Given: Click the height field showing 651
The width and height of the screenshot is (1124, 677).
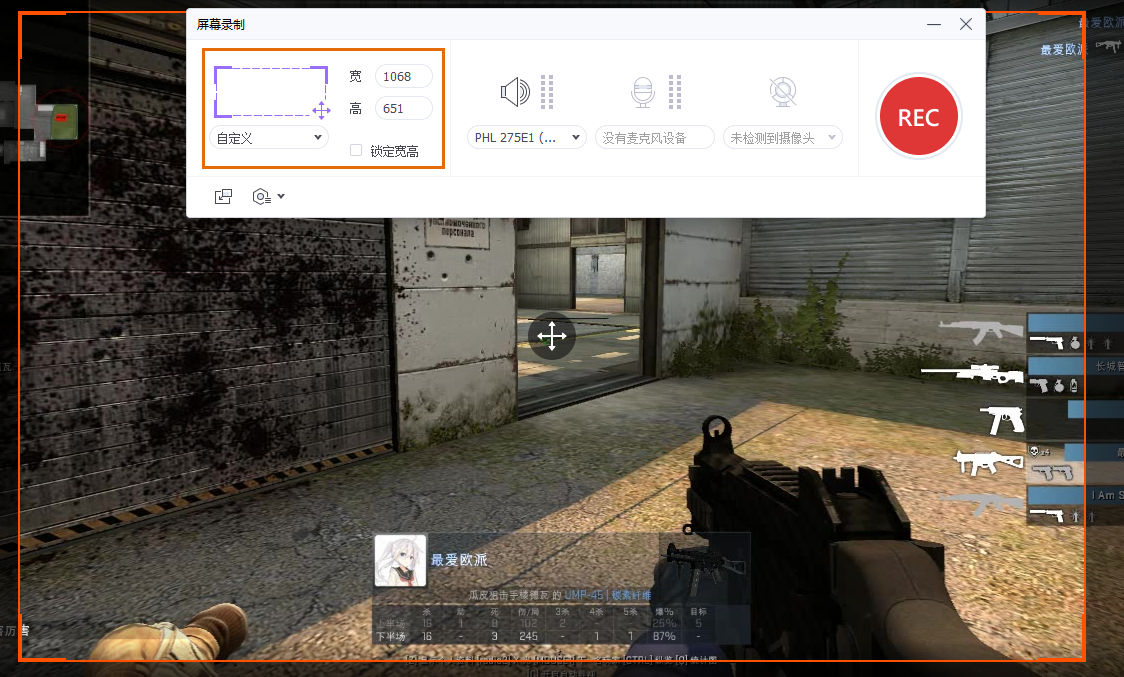Looking at the screenshot, I should click(x=404, y=108).
